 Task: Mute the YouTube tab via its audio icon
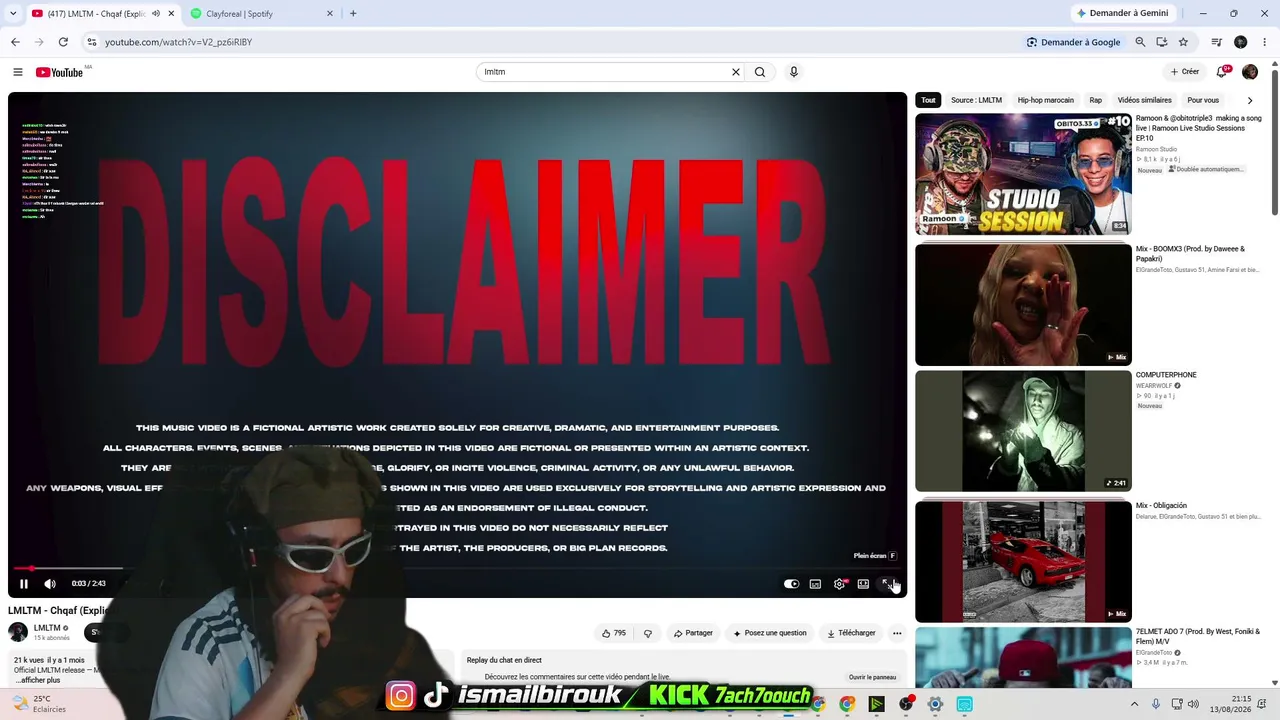[x=156, y=14]
